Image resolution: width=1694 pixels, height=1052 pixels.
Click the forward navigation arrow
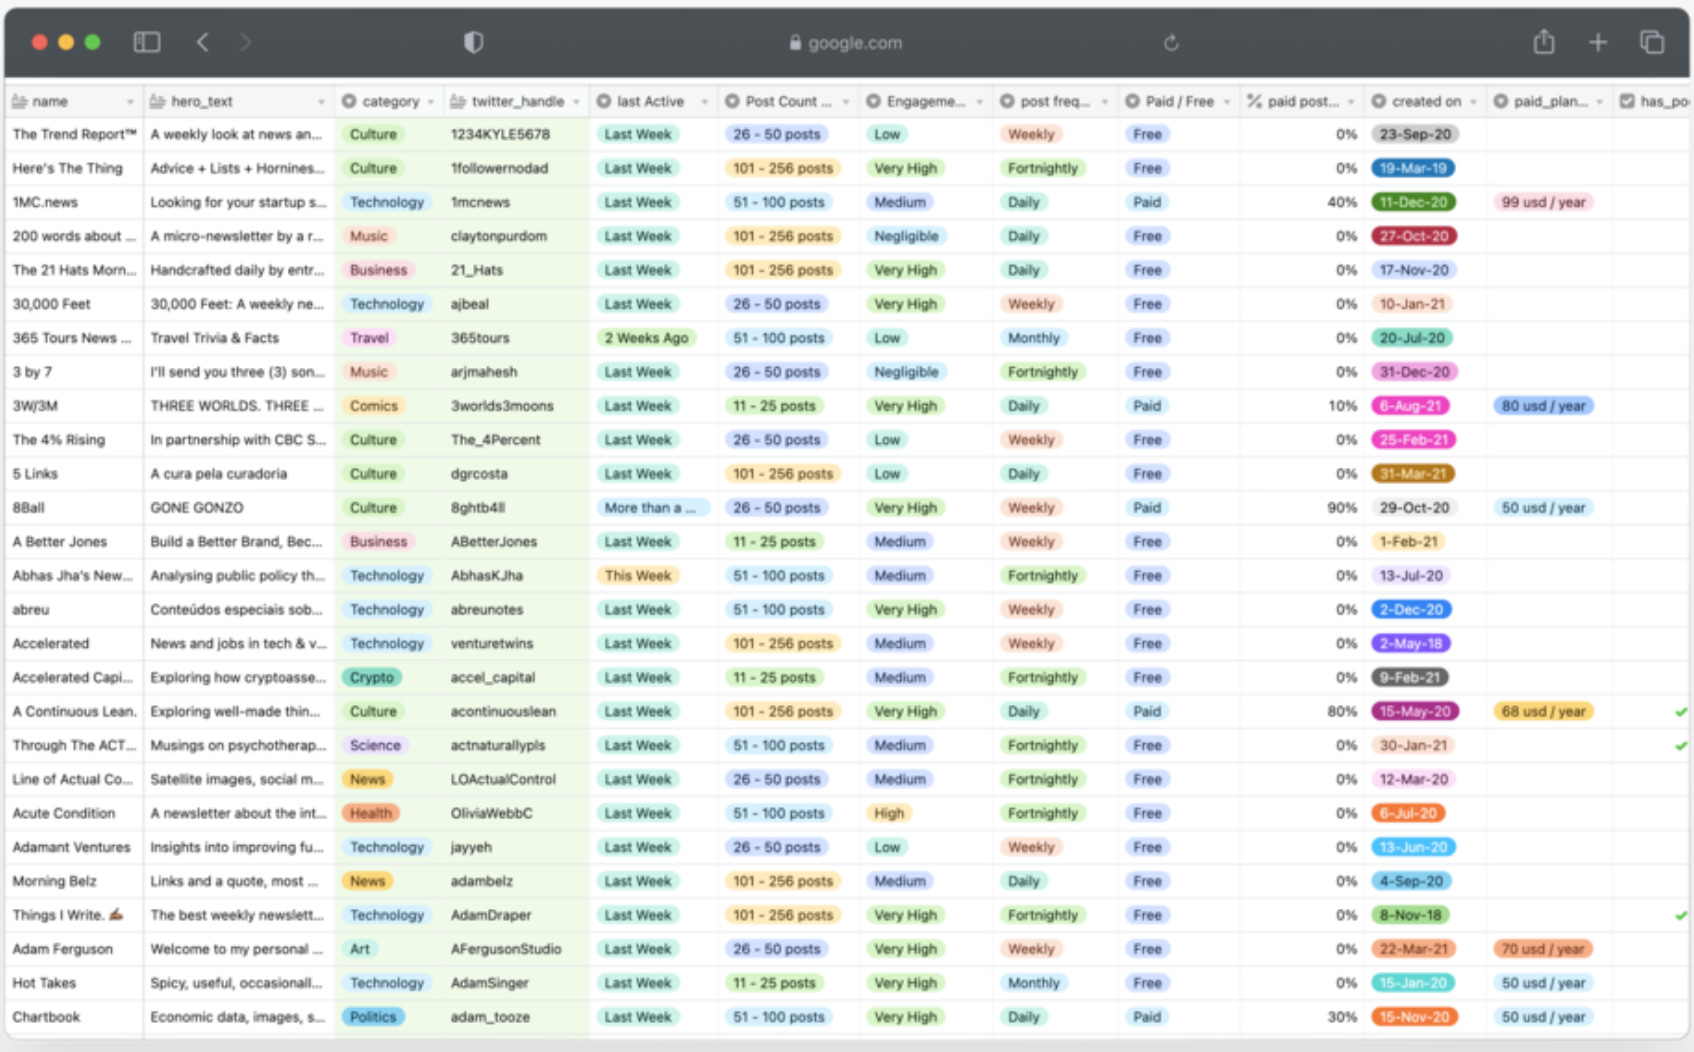[246, 42]
